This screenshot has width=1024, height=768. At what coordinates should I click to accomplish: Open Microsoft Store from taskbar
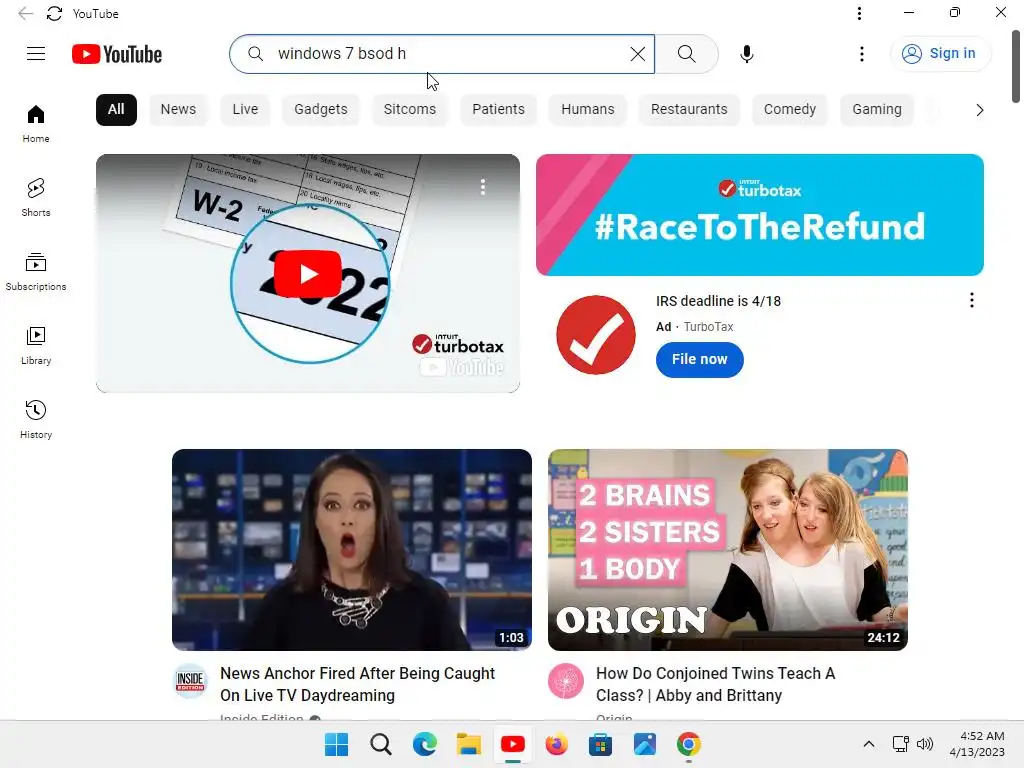tap(600, 744)
